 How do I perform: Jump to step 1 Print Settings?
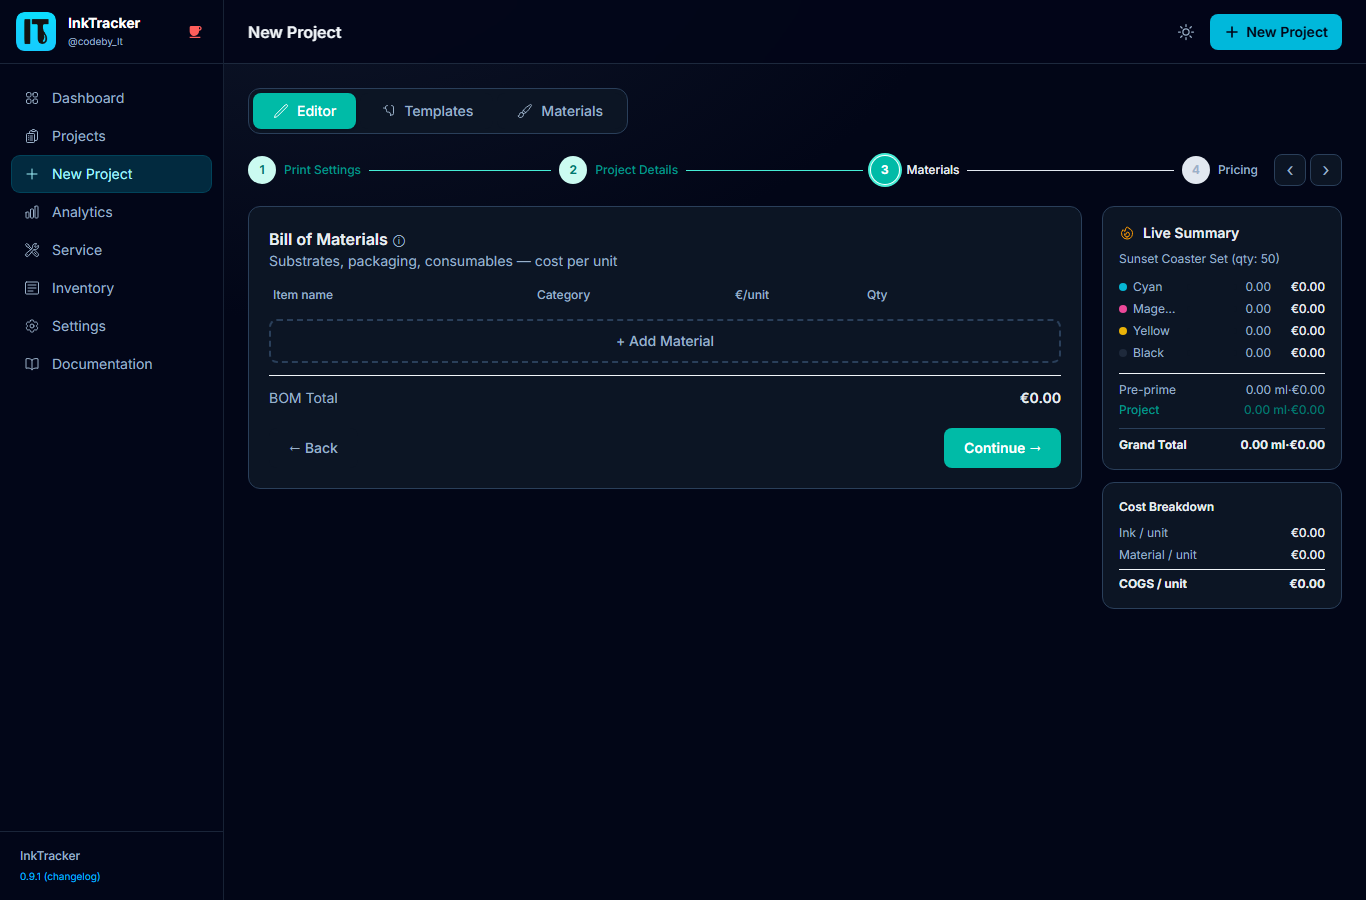coord(305,170)
